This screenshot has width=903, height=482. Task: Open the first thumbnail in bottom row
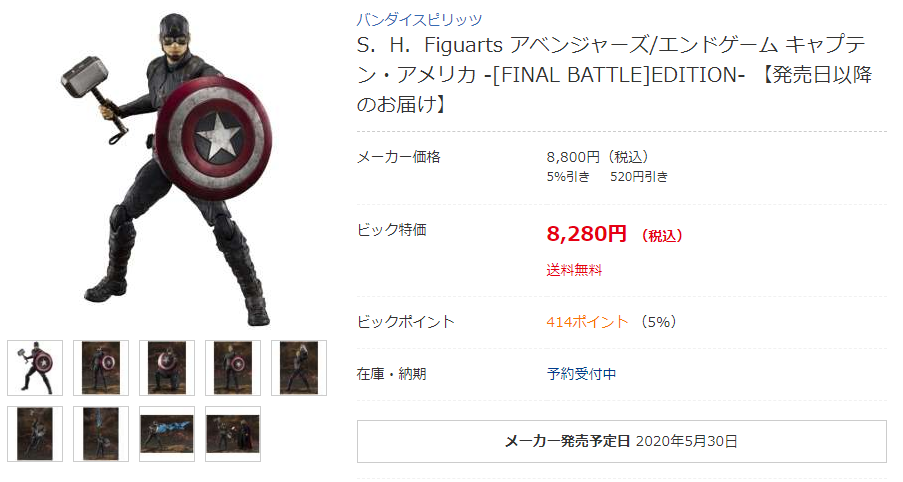pyautogui.click(x=35, y=433)
